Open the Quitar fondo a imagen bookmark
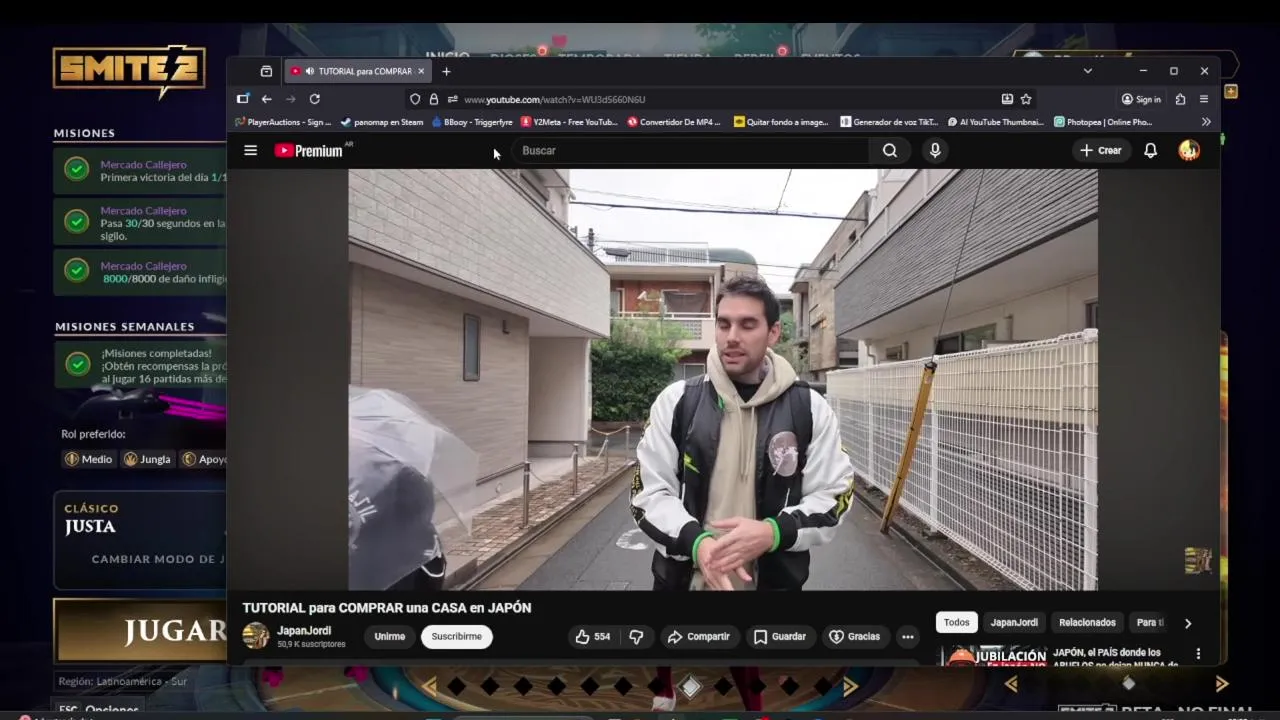This screenshot has width=1280, height=720. (781, 122)
